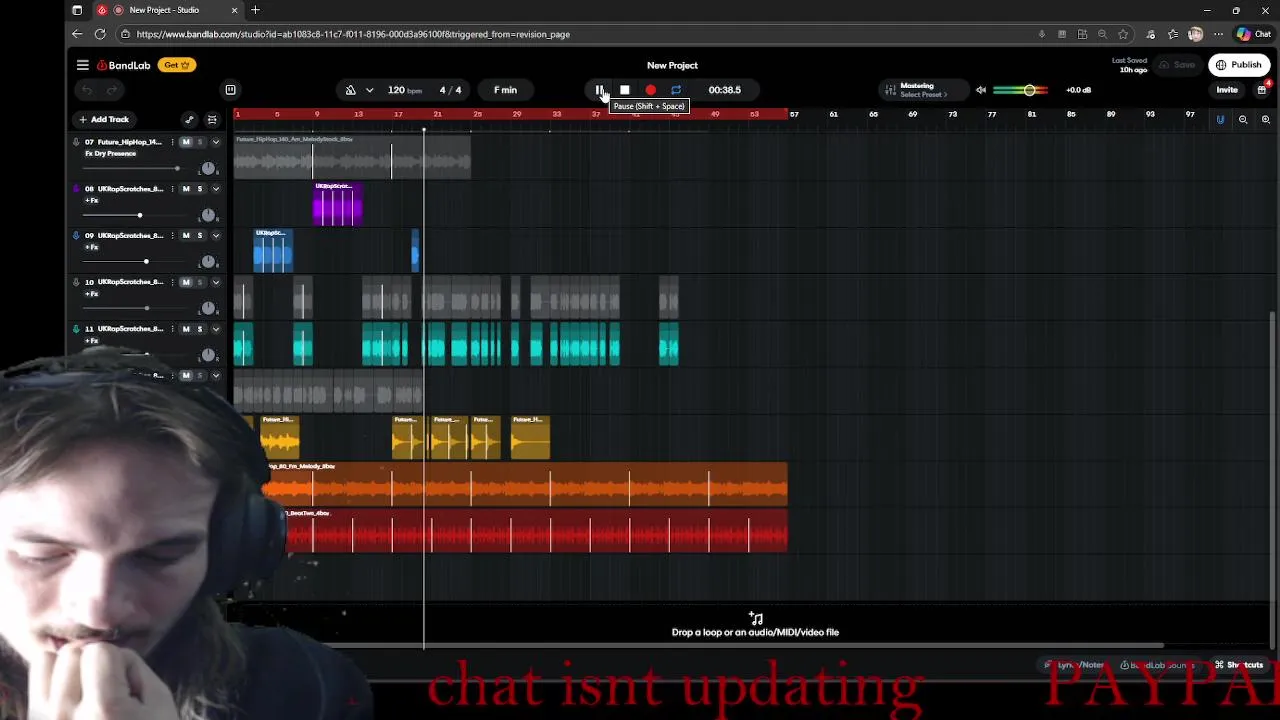This screenshot has width=1280, height=720.
Task: Click the teal mic icon of track 11
Action: [x=76, y=329]
